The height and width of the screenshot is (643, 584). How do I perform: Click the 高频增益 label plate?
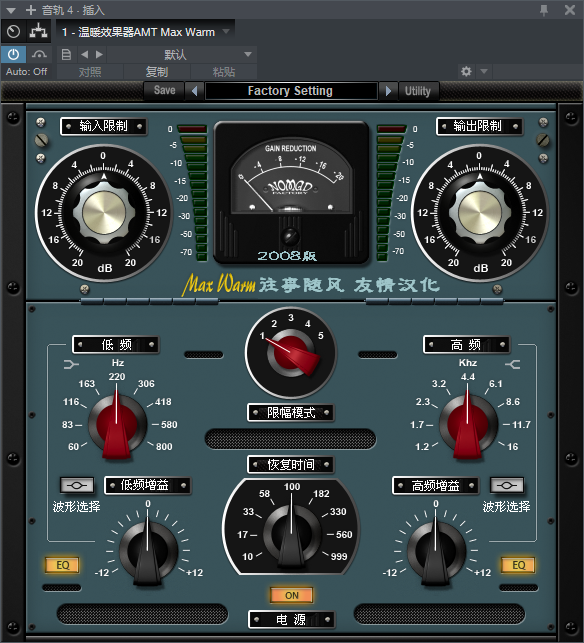[436, 486]
